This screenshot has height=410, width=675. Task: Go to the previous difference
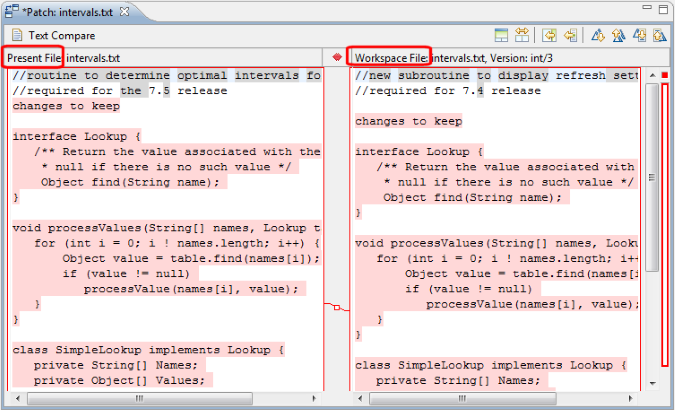coord(617,36)
